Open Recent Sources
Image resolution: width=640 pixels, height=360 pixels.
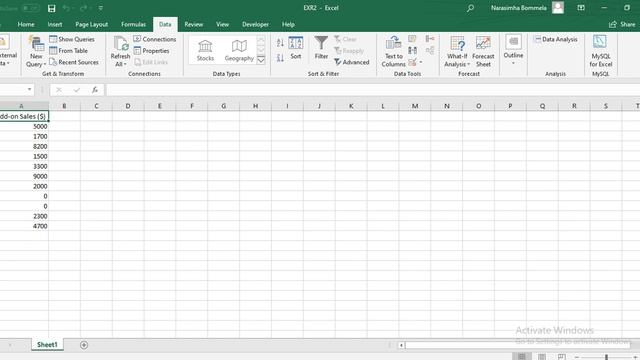[x=74, y=62]
